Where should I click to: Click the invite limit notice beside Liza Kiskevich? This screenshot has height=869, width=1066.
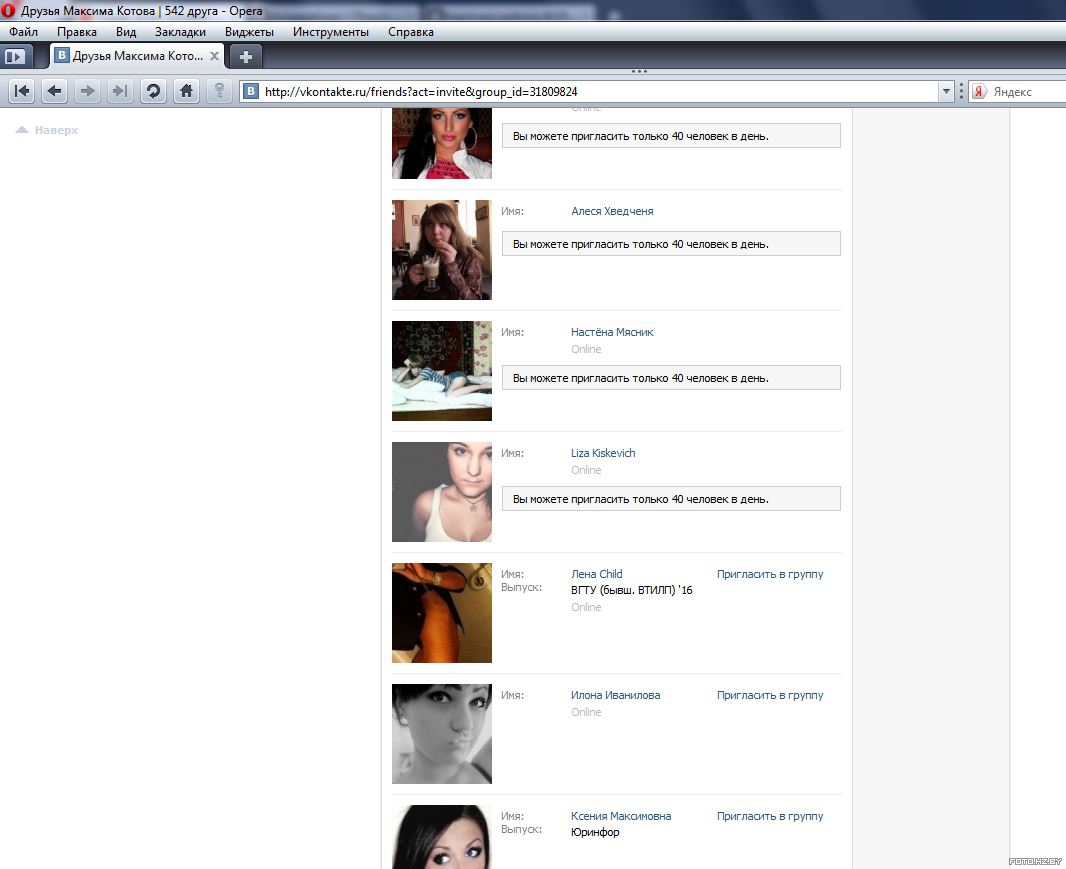[671, 499]
